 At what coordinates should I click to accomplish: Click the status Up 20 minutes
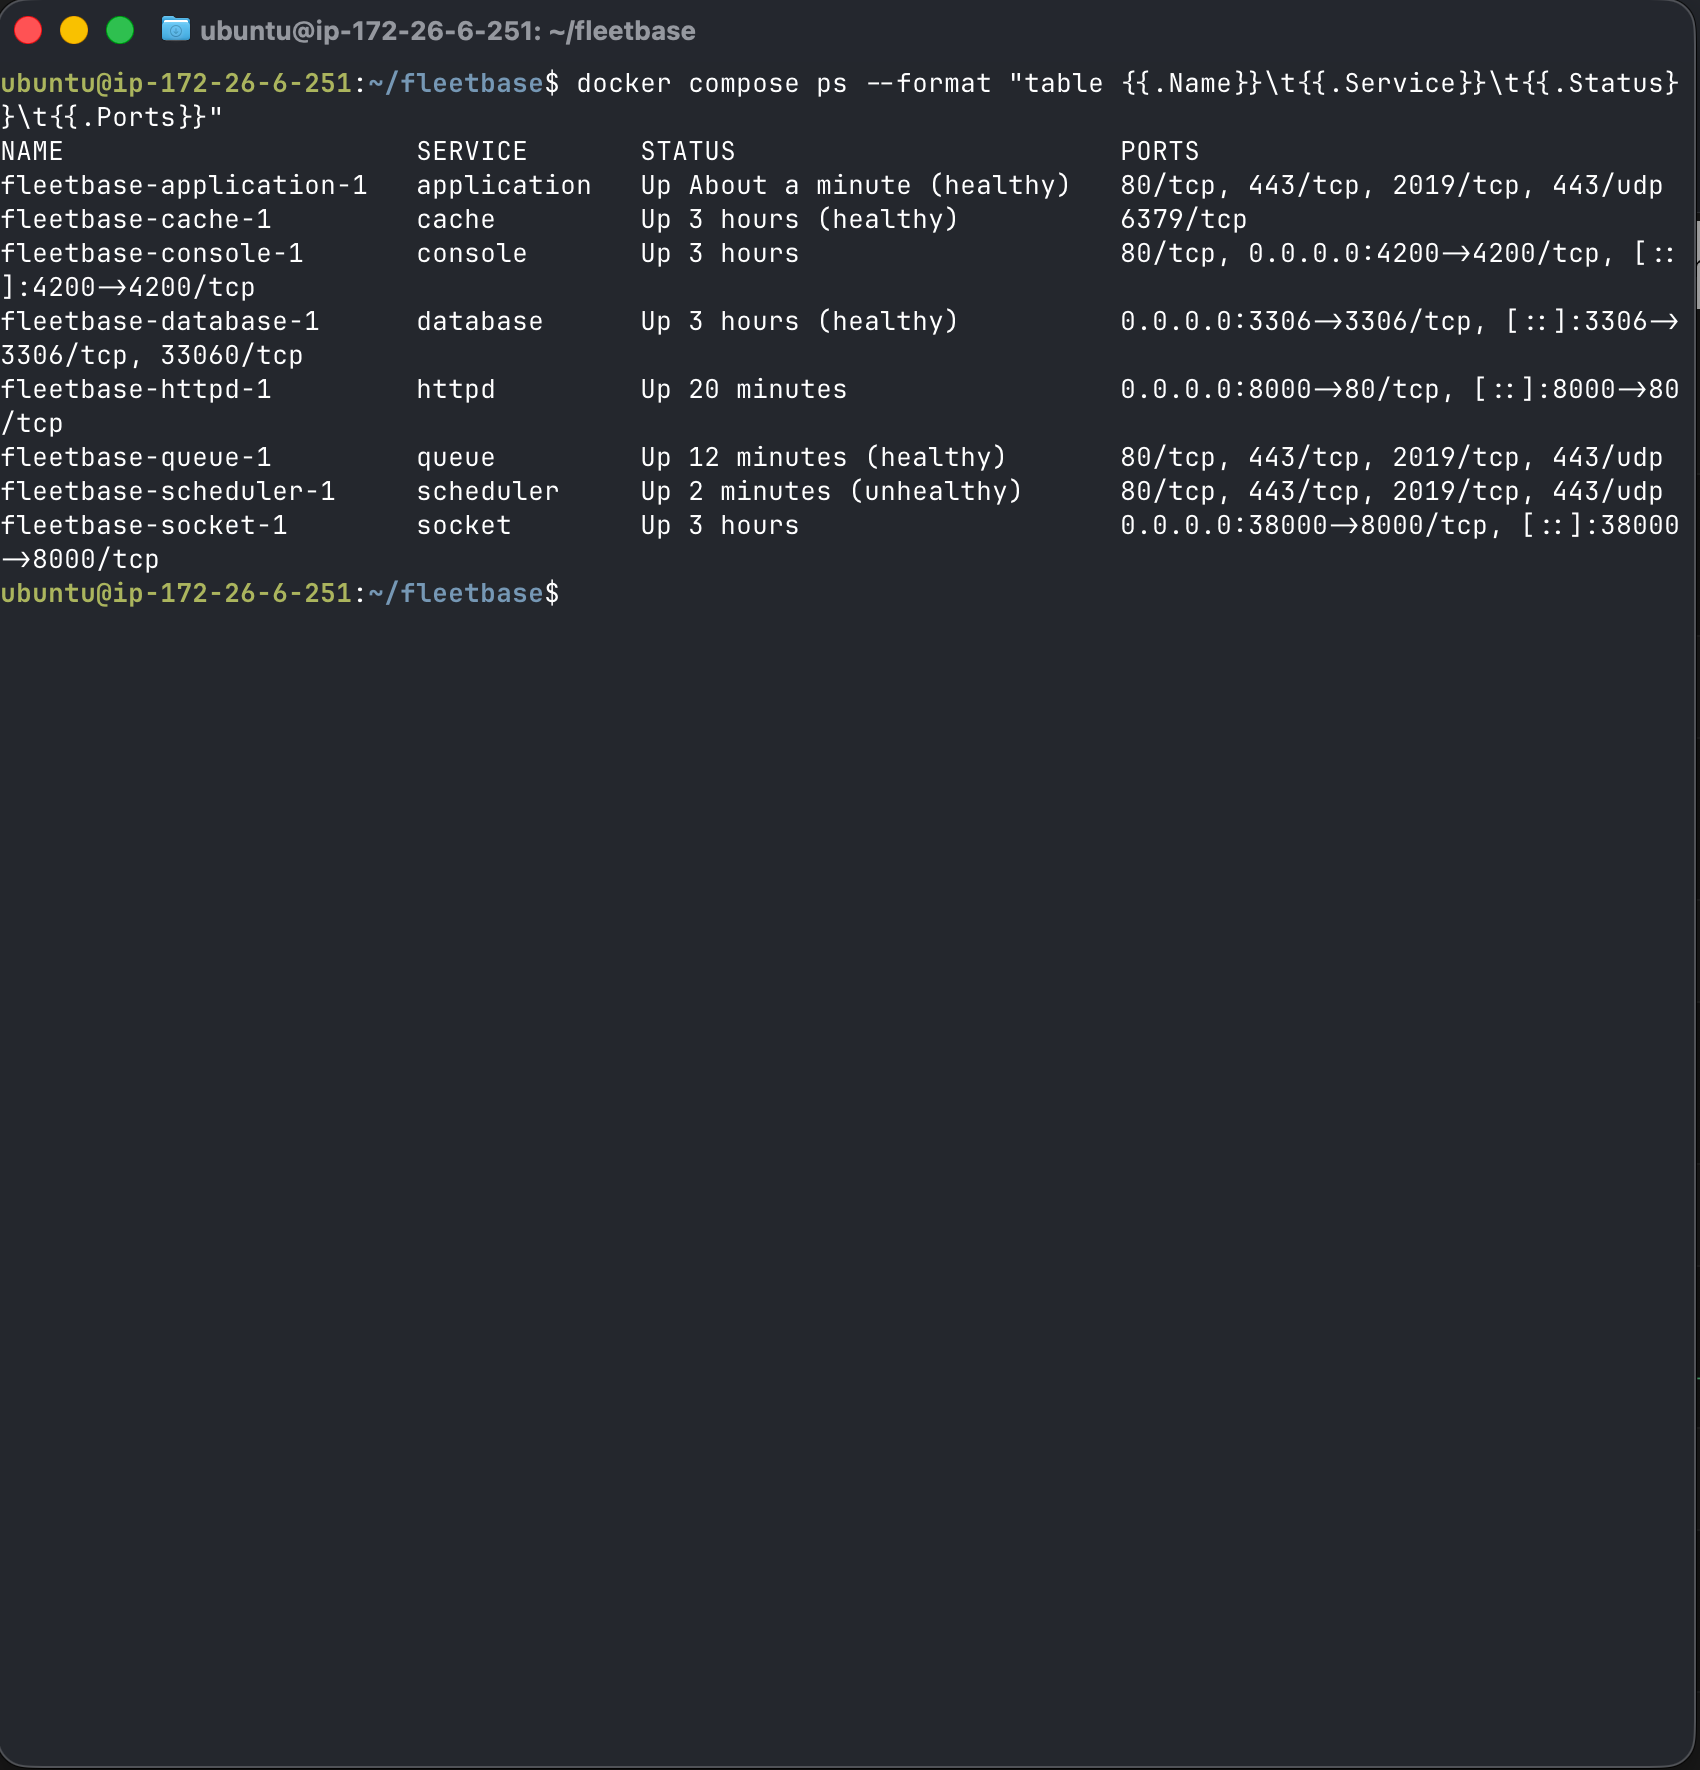(x=744, y=389)
